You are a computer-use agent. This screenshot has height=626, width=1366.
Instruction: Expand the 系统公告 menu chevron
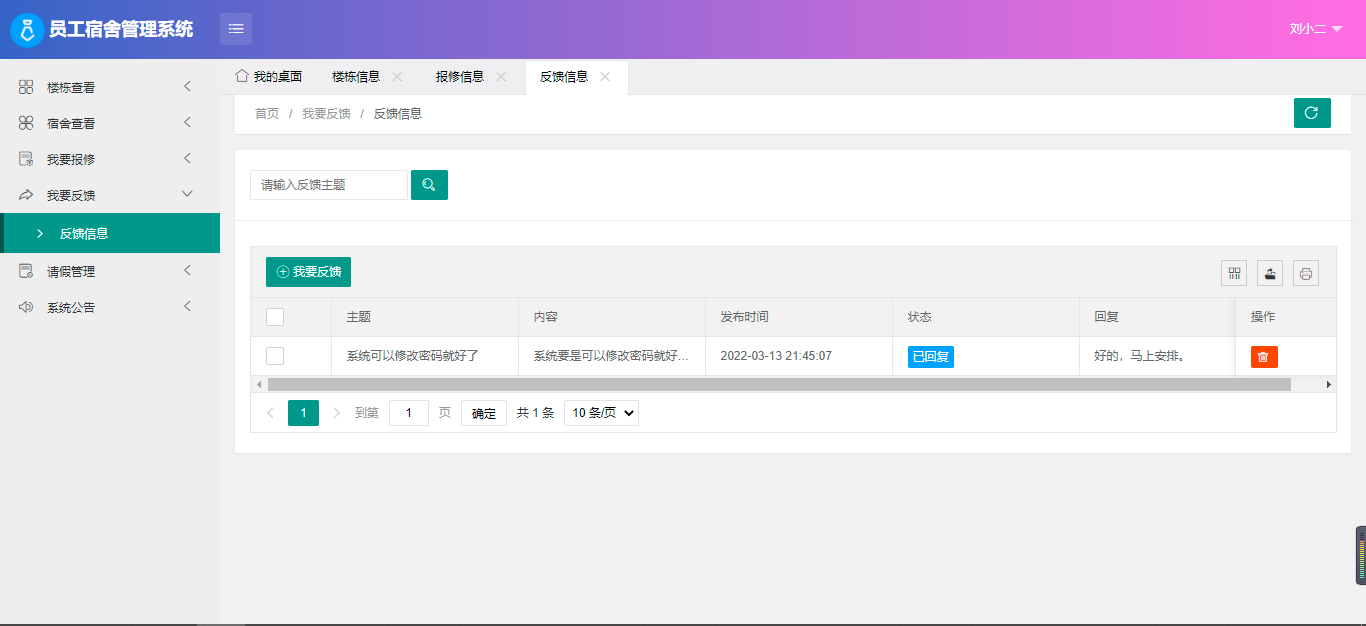(187, 307)
